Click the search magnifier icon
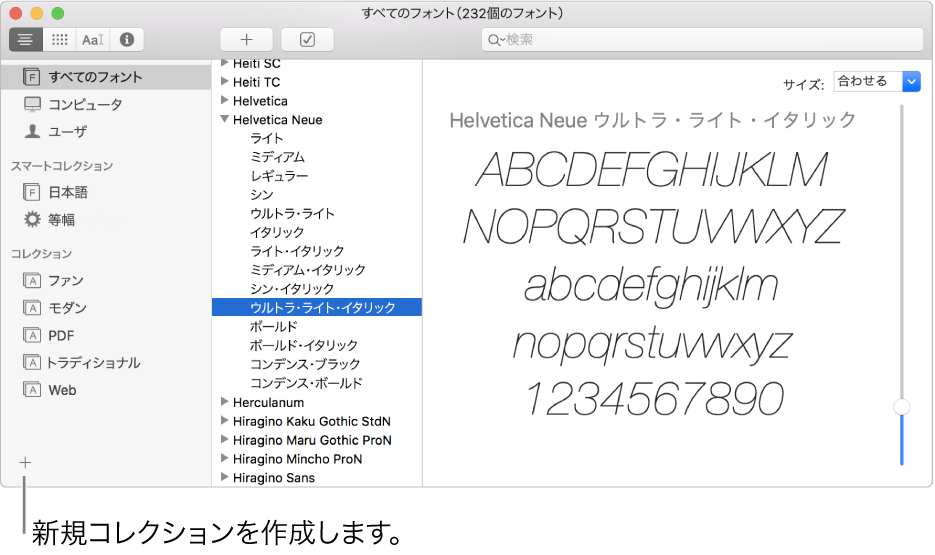 tap(495, 40)
